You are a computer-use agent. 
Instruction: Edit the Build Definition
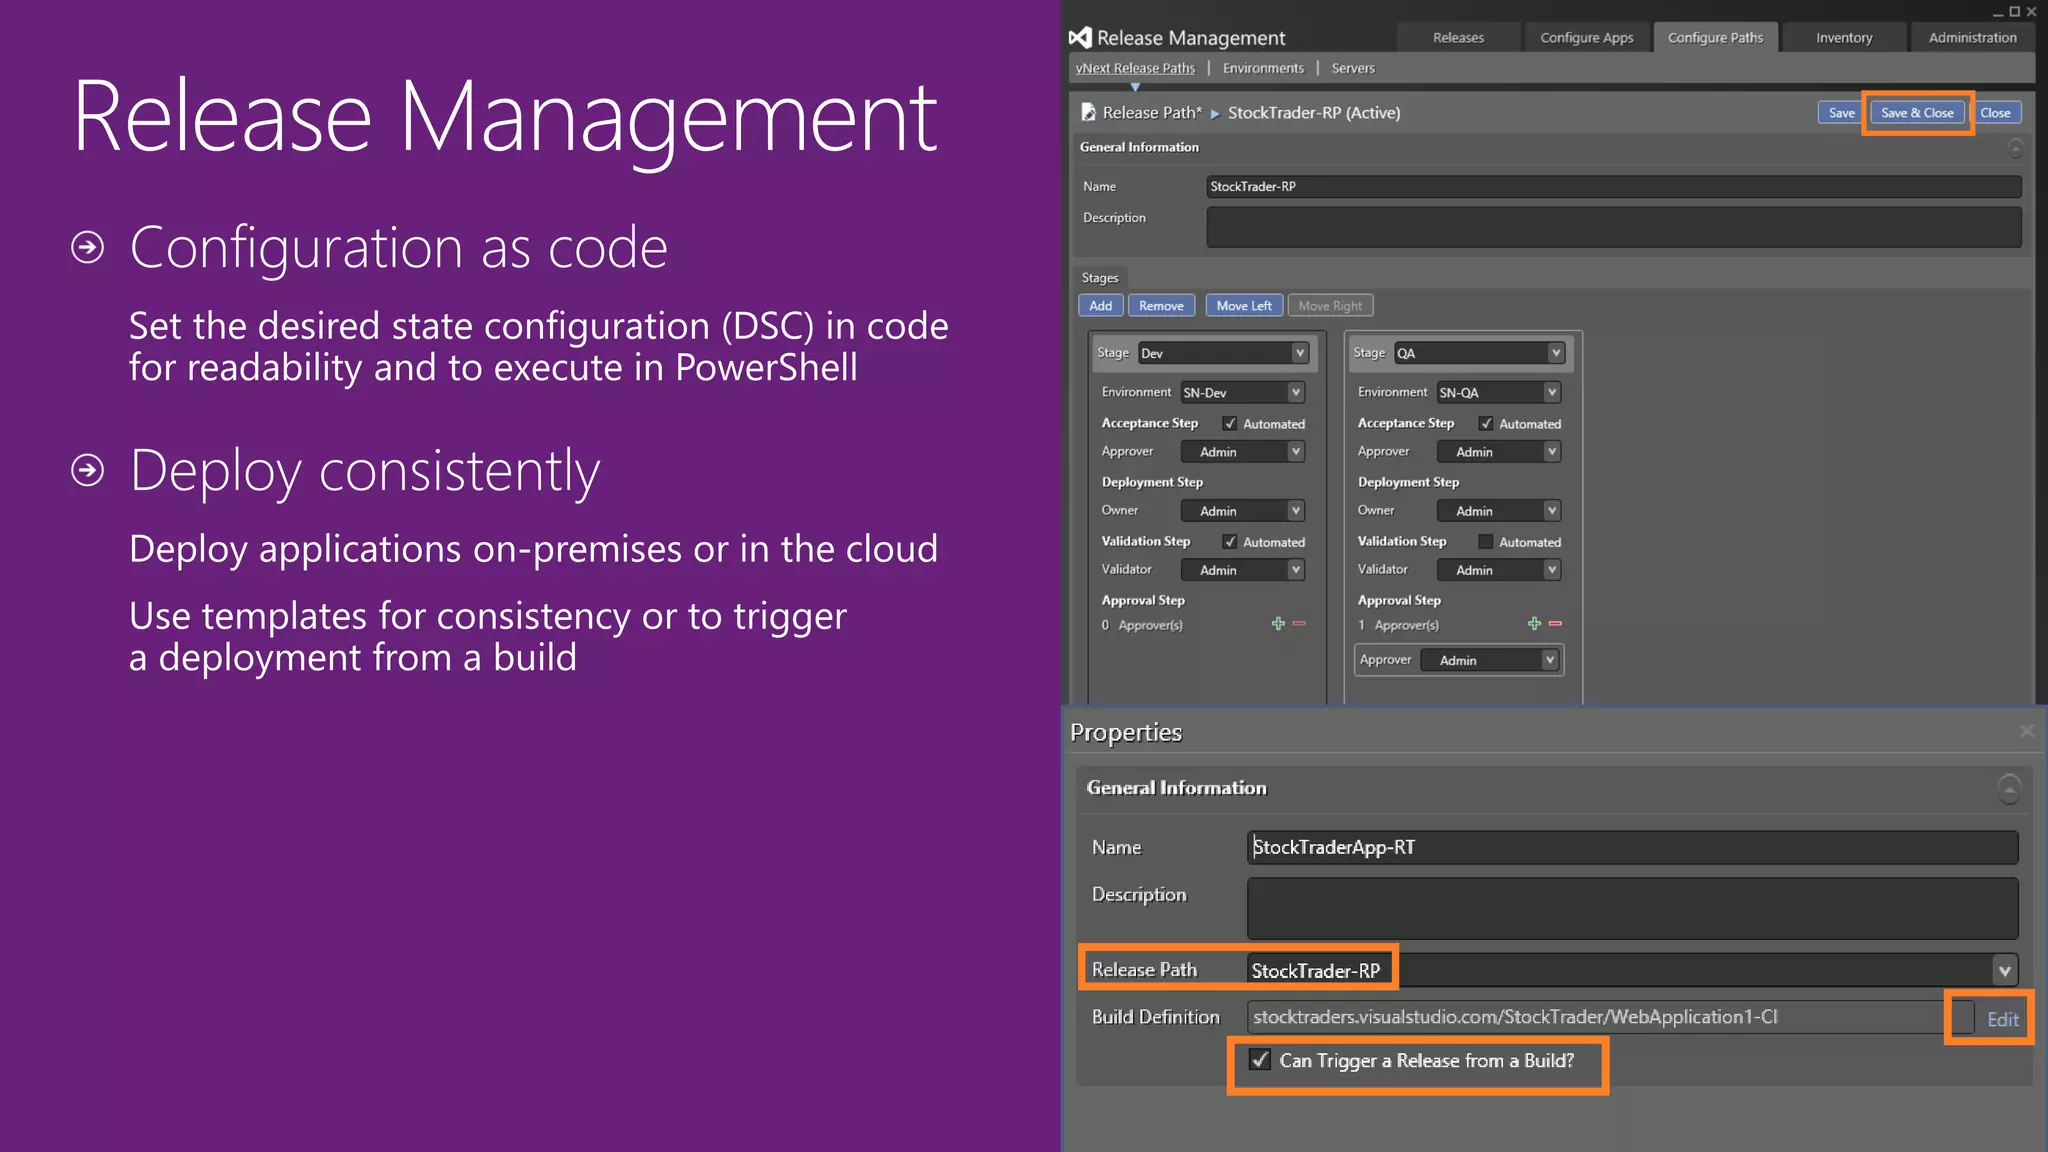[x=2002, y=1019]
